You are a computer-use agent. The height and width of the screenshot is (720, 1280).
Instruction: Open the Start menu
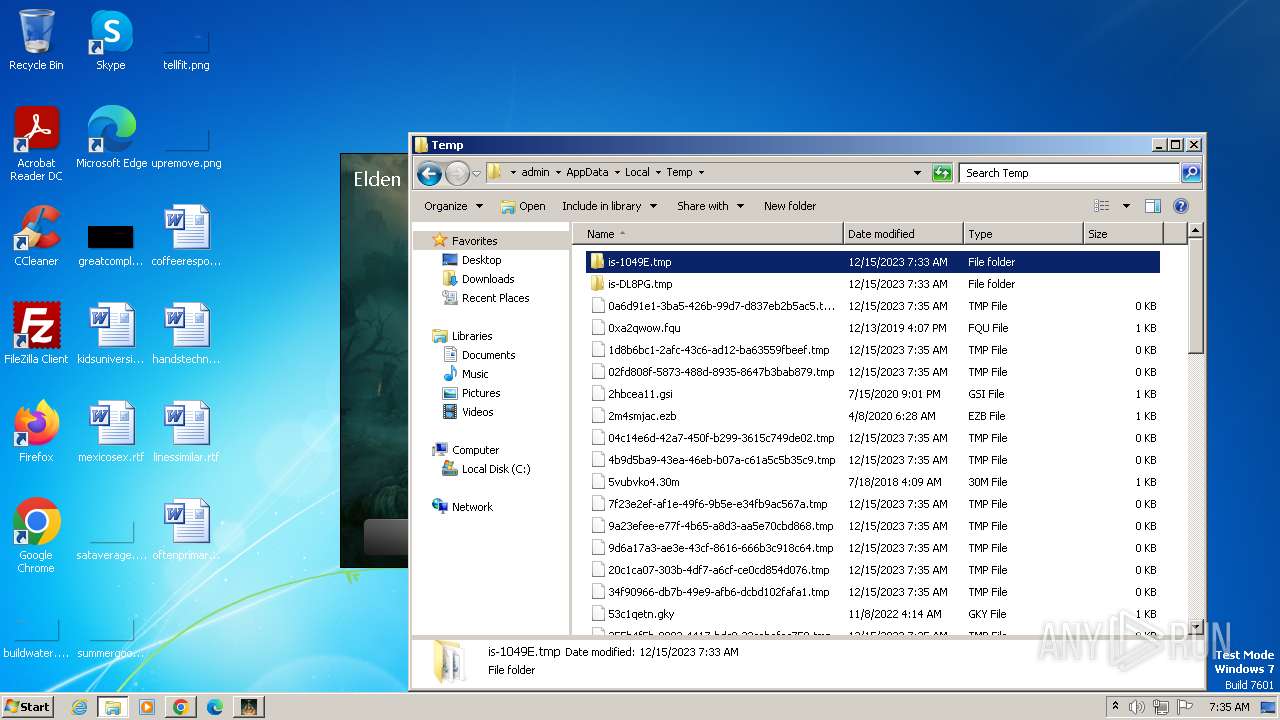[27, 707]
